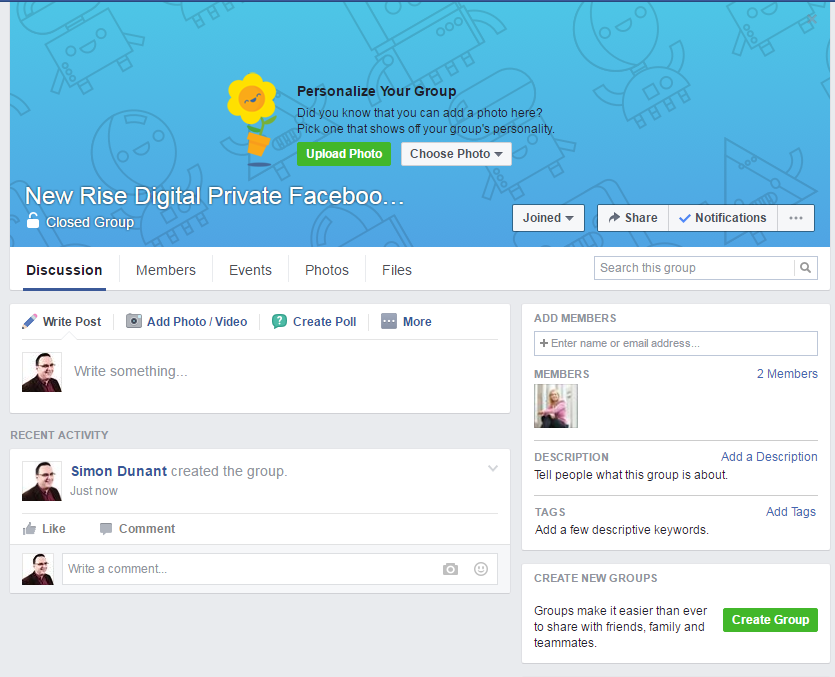Click the Create Poll question bubble icon

(280, 321)
